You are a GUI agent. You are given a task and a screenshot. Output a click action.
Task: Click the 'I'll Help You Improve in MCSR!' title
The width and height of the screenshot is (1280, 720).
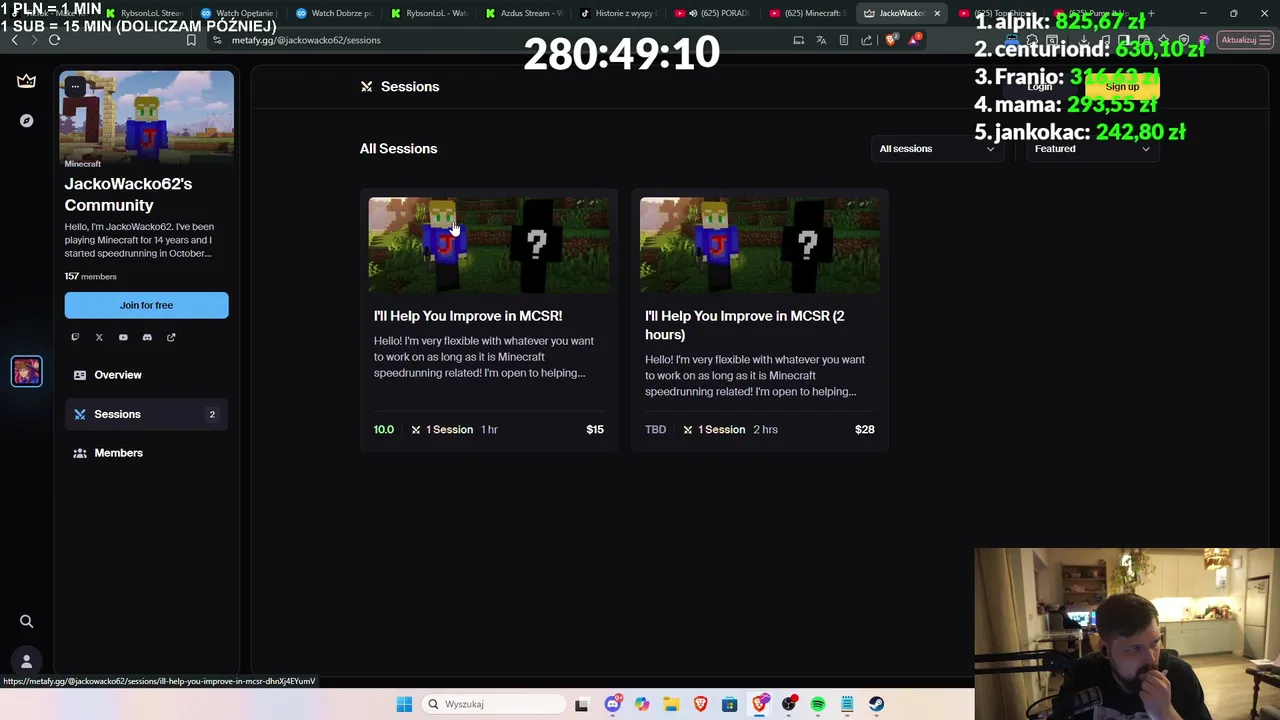468,316
